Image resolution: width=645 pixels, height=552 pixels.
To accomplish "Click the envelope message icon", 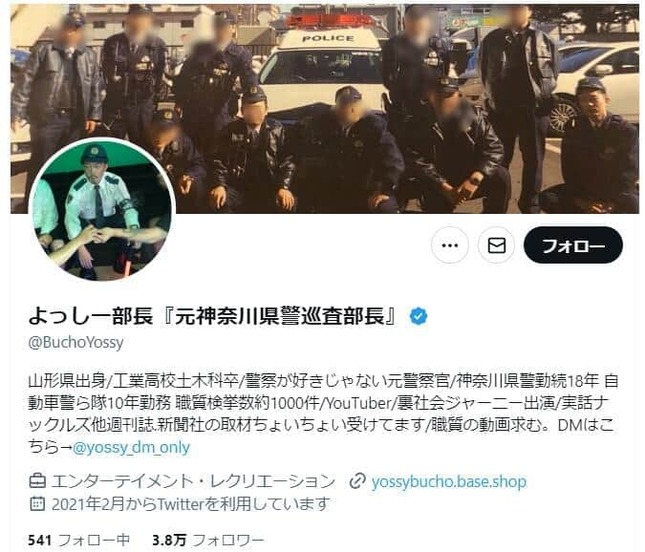I will click(x=497, y=246).
